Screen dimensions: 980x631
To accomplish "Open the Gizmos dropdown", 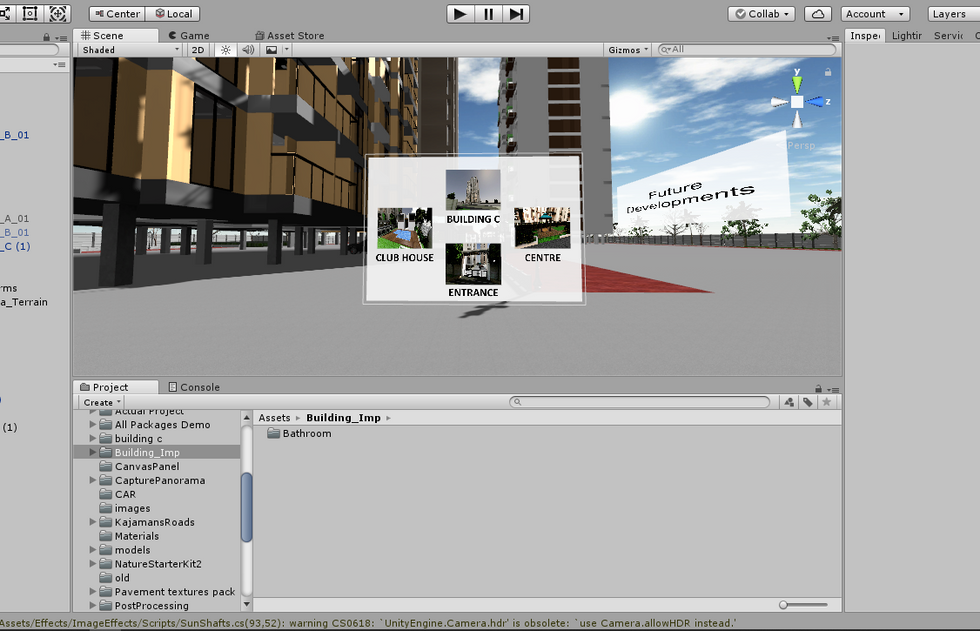I will click(628, 50).
